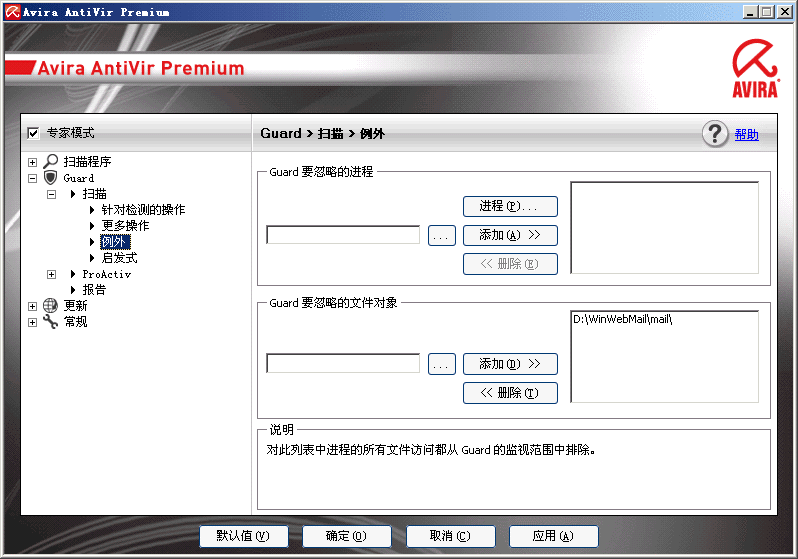Click the globe icon beside 更新
The width and height of the screenshot is (798, 559).
pos(50,305)
